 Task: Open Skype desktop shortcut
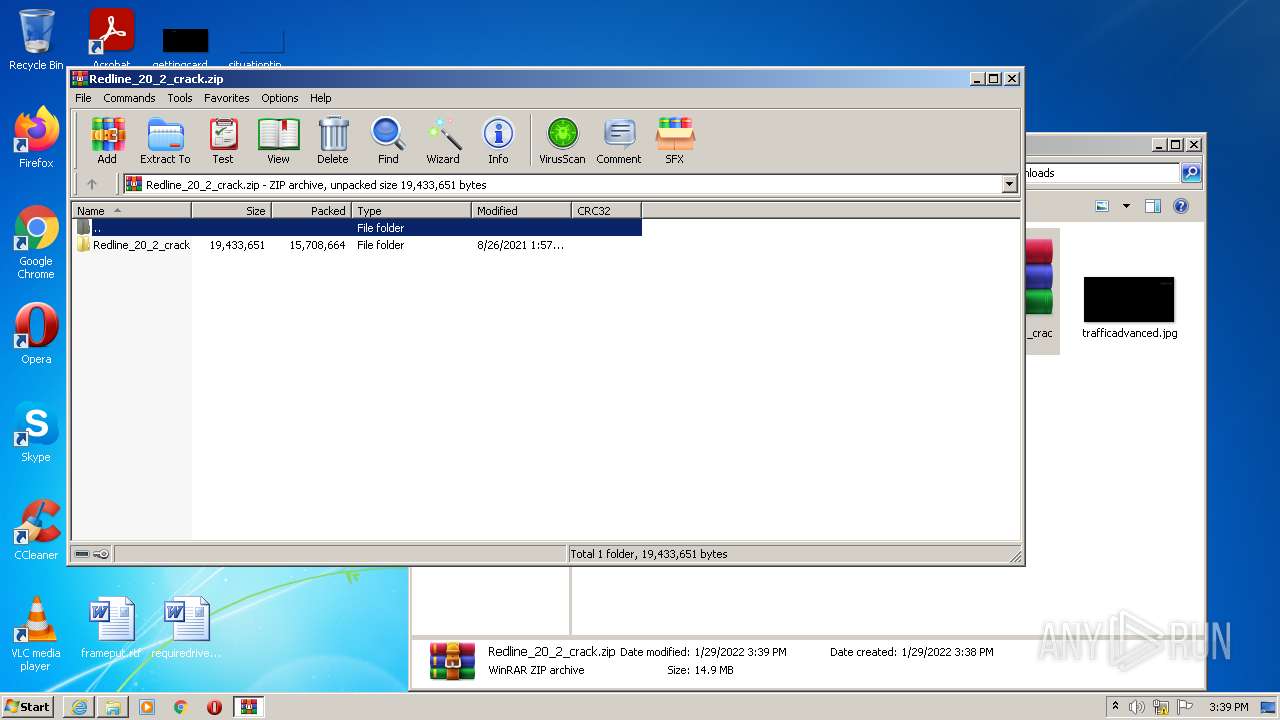pyautogui.click(x=36, y=432)
